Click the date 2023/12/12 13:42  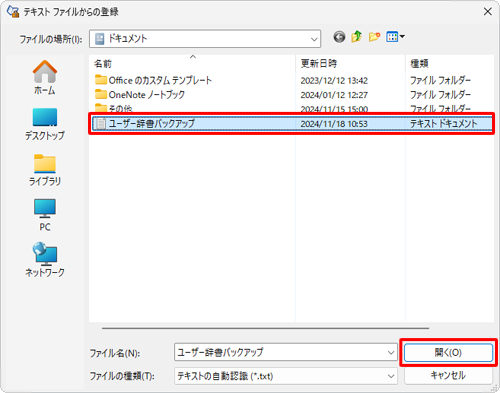coord(334,81)
